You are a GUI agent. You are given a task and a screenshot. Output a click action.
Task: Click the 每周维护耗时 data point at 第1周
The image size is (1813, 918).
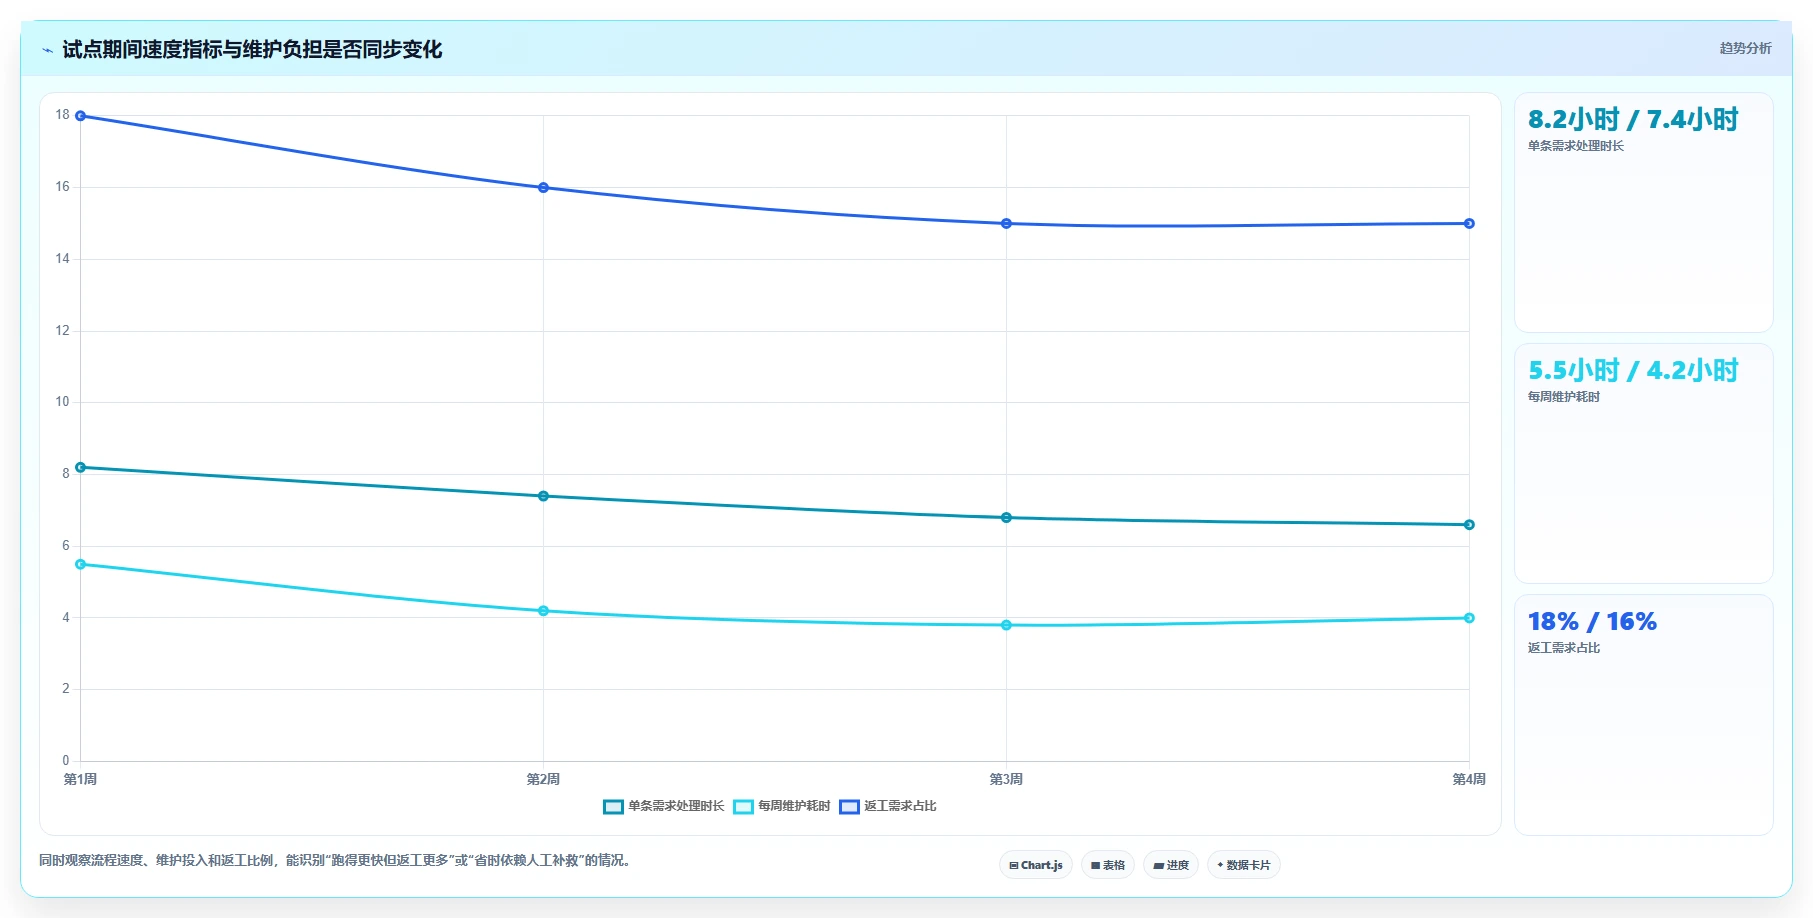tap(81, 564)
